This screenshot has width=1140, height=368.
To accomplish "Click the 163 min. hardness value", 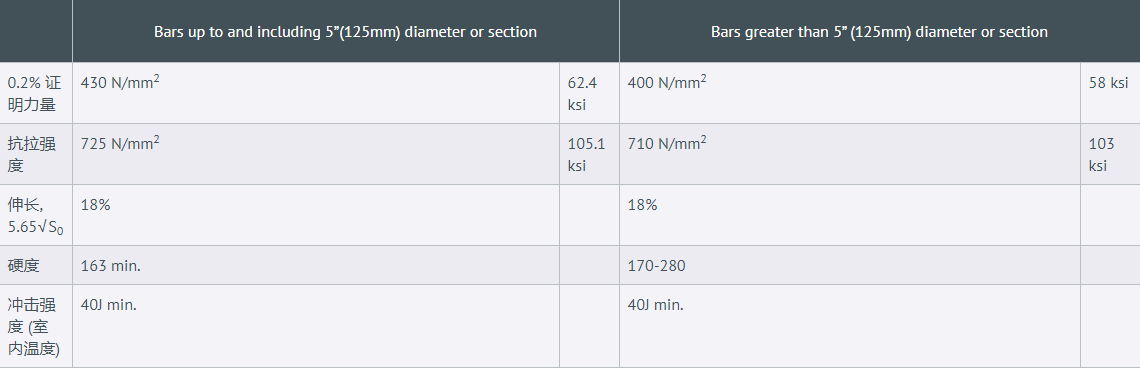I will [x=111, y=265].
